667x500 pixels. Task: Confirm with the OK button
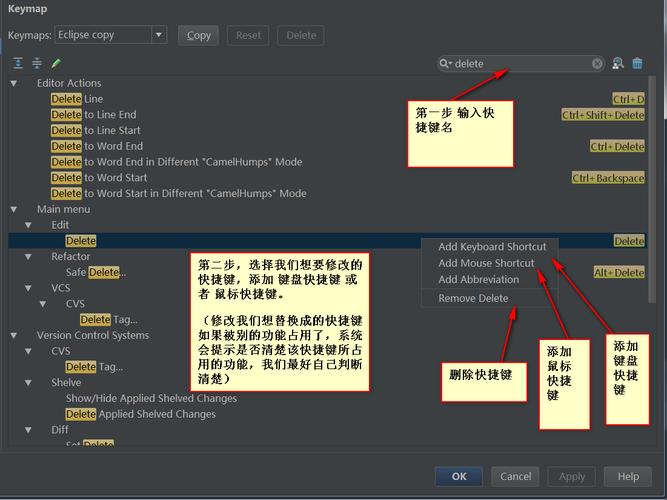459,476
